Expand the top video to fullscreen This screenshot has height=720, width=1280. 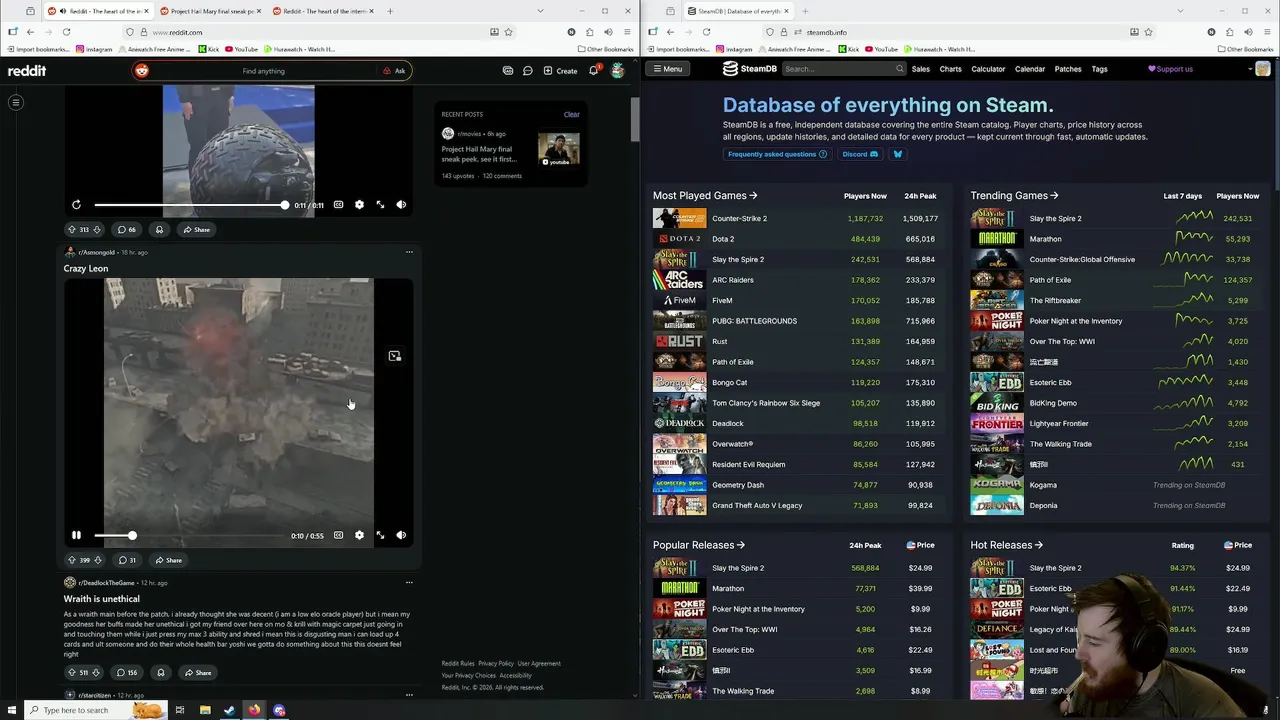click(x=380, y=205)
